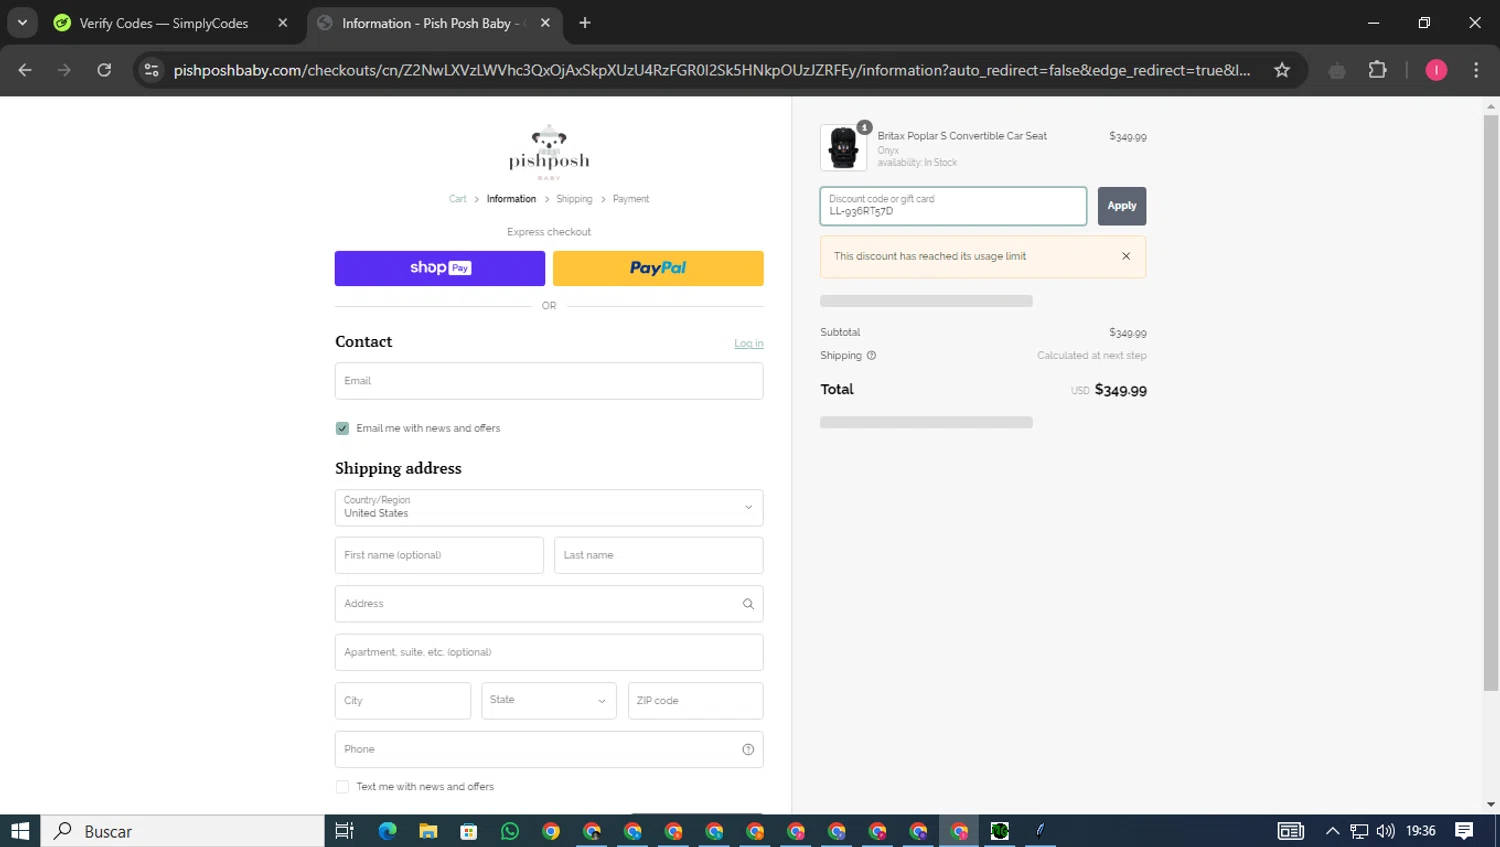Click the City field

(403, 701)
